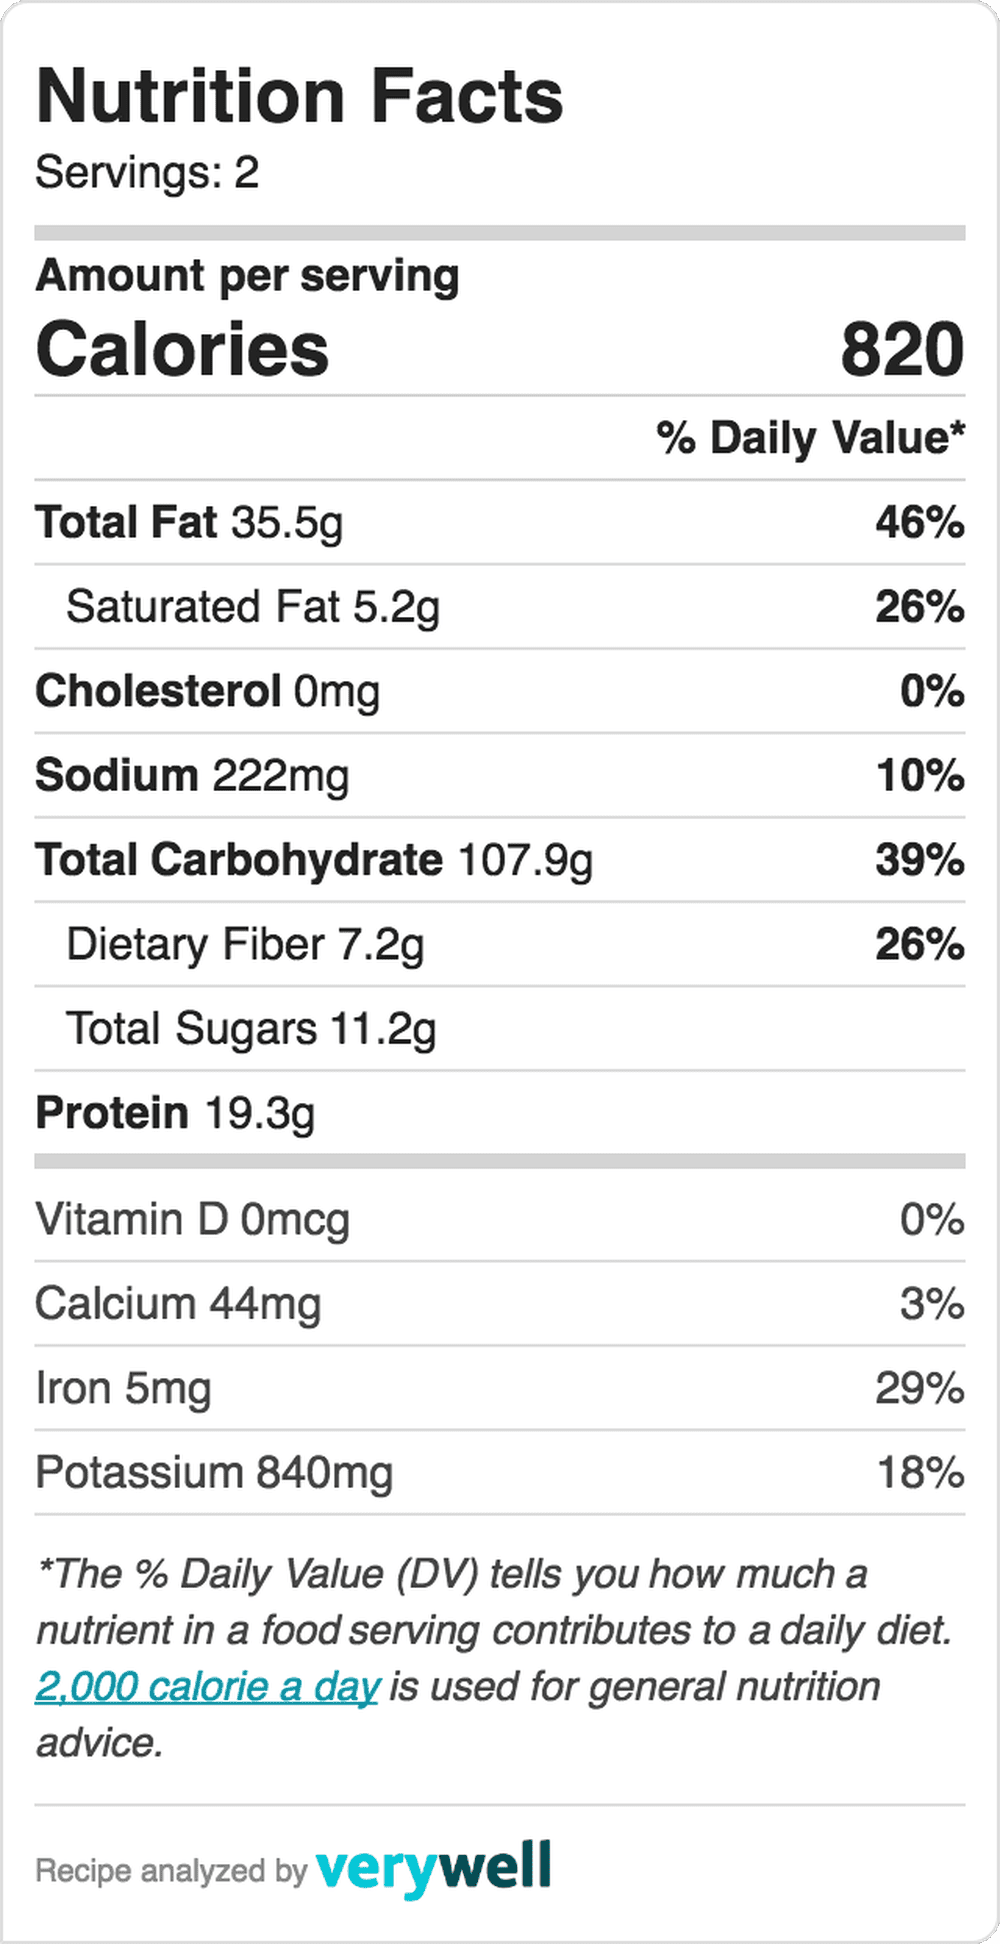The image size is (1000, 1944).
Task: Click the Servings: 2 text
Action: point(147,172)
